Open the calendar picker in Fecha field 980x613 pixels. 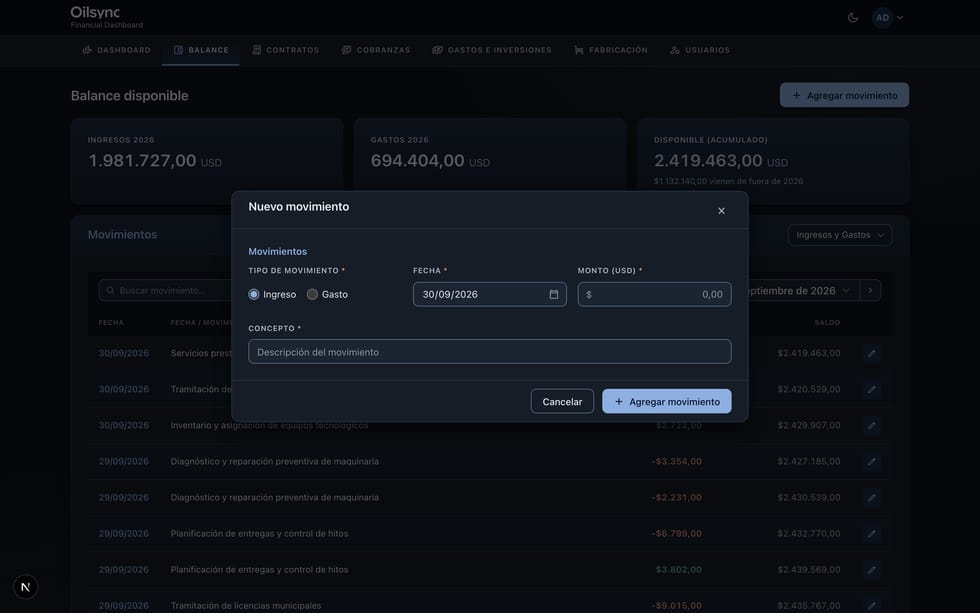click(x=554, y=294)
